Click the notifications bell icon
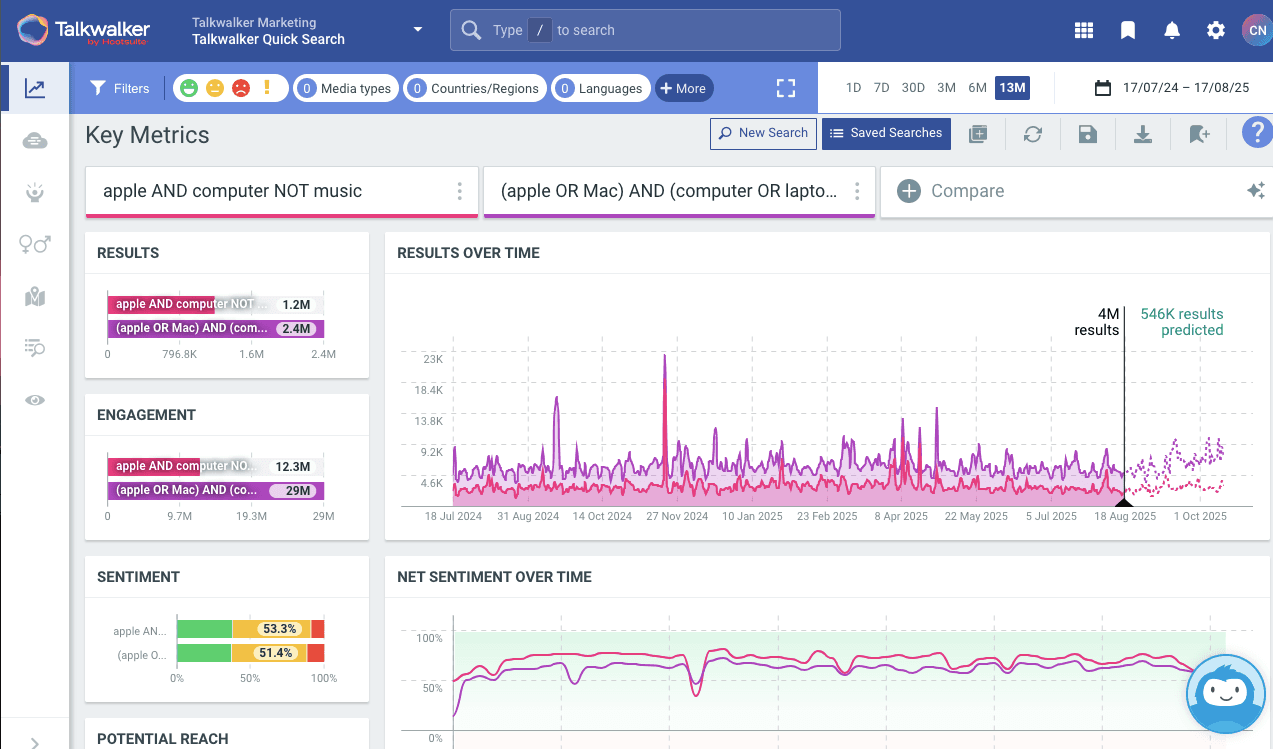Screen dimensions: 1273x749 pyautogui.click(x=1172, y=31)
